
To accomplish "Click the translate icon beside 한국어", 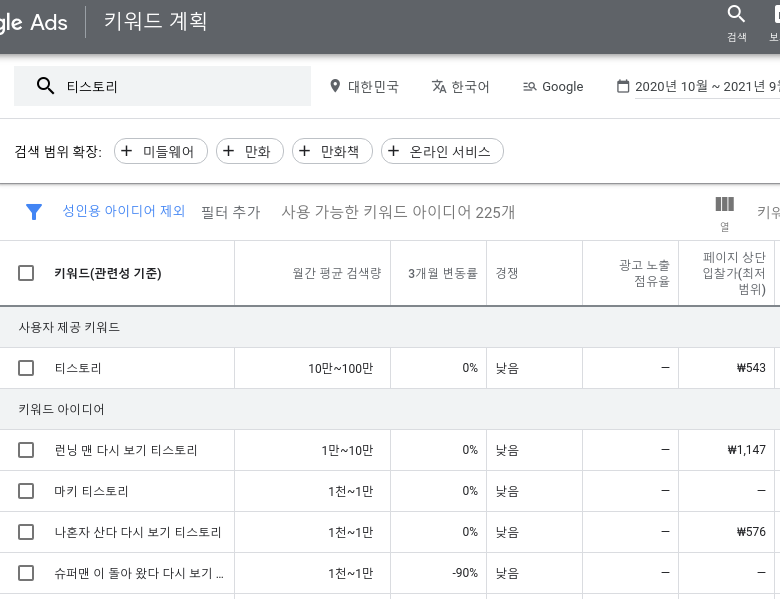I will 439,86.
